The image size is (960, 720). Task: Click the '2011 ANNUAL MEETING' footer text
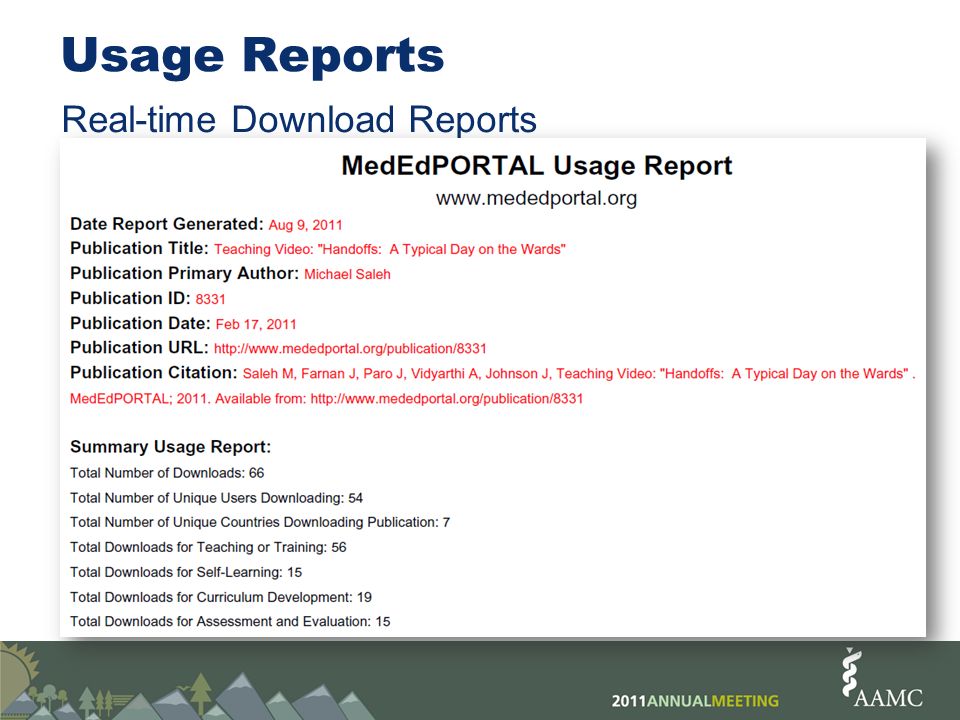(x=695, y=700)
